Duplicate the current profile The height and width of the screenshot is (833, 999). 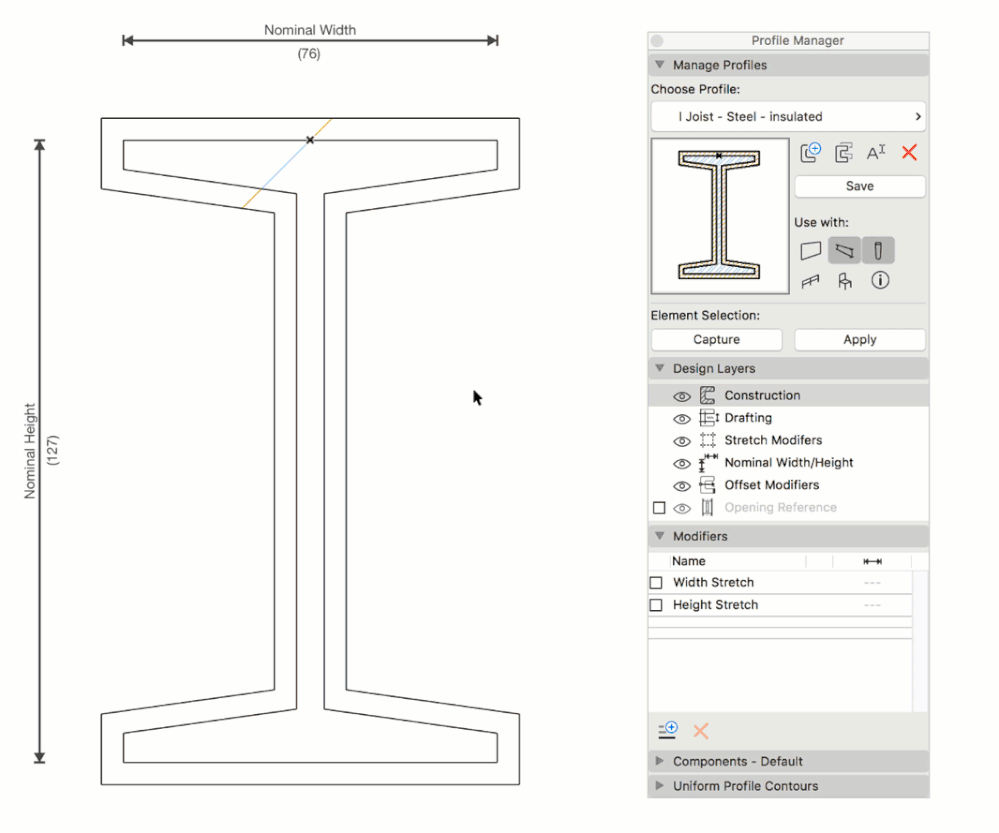pos(844,152)
